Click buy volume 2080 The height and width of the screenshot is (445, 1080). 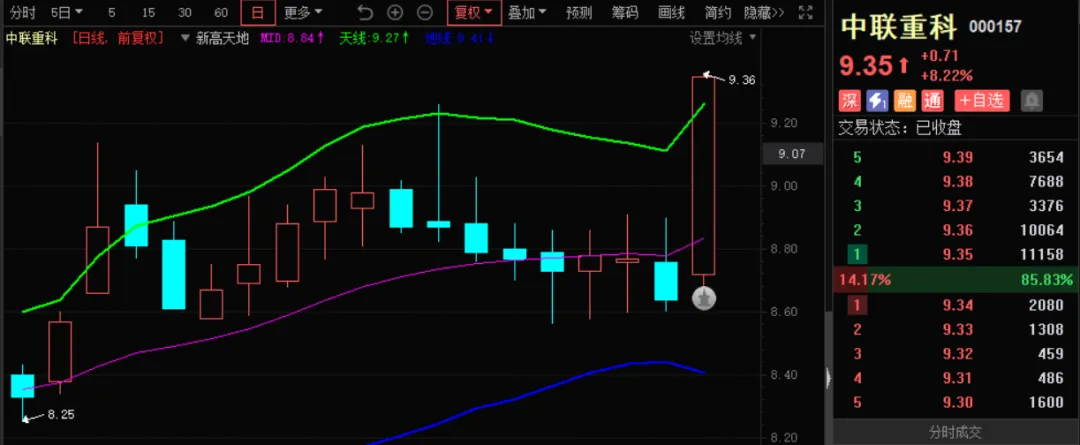pyautogui.click(x=1046, y=305)
